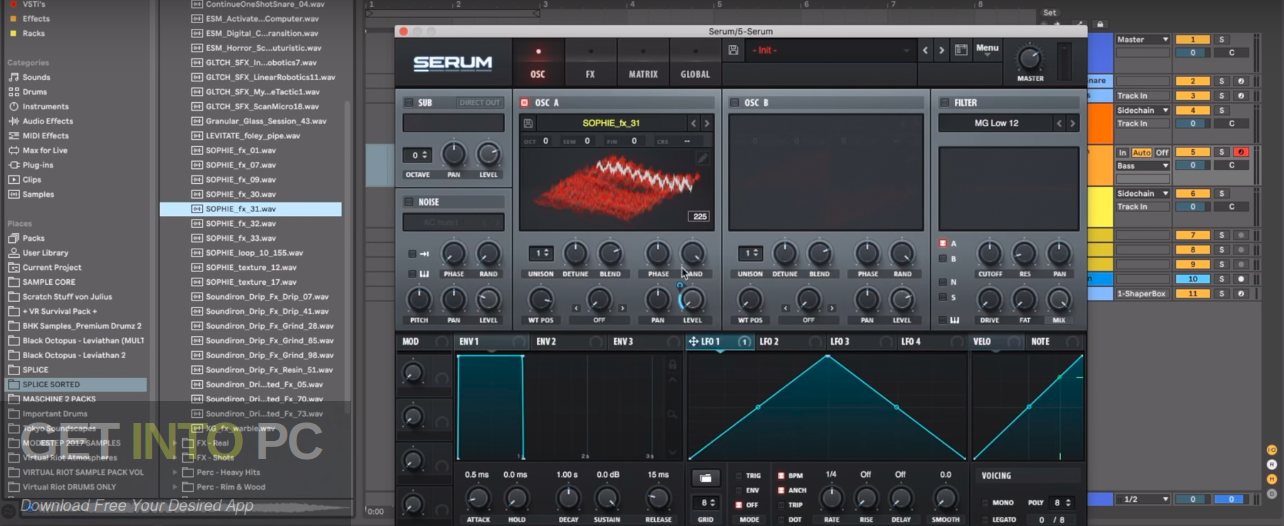The height and width of the screenshot is (526, 1284).
Task: Adjust filter CUTOFF knob
Action: point(989,253)
